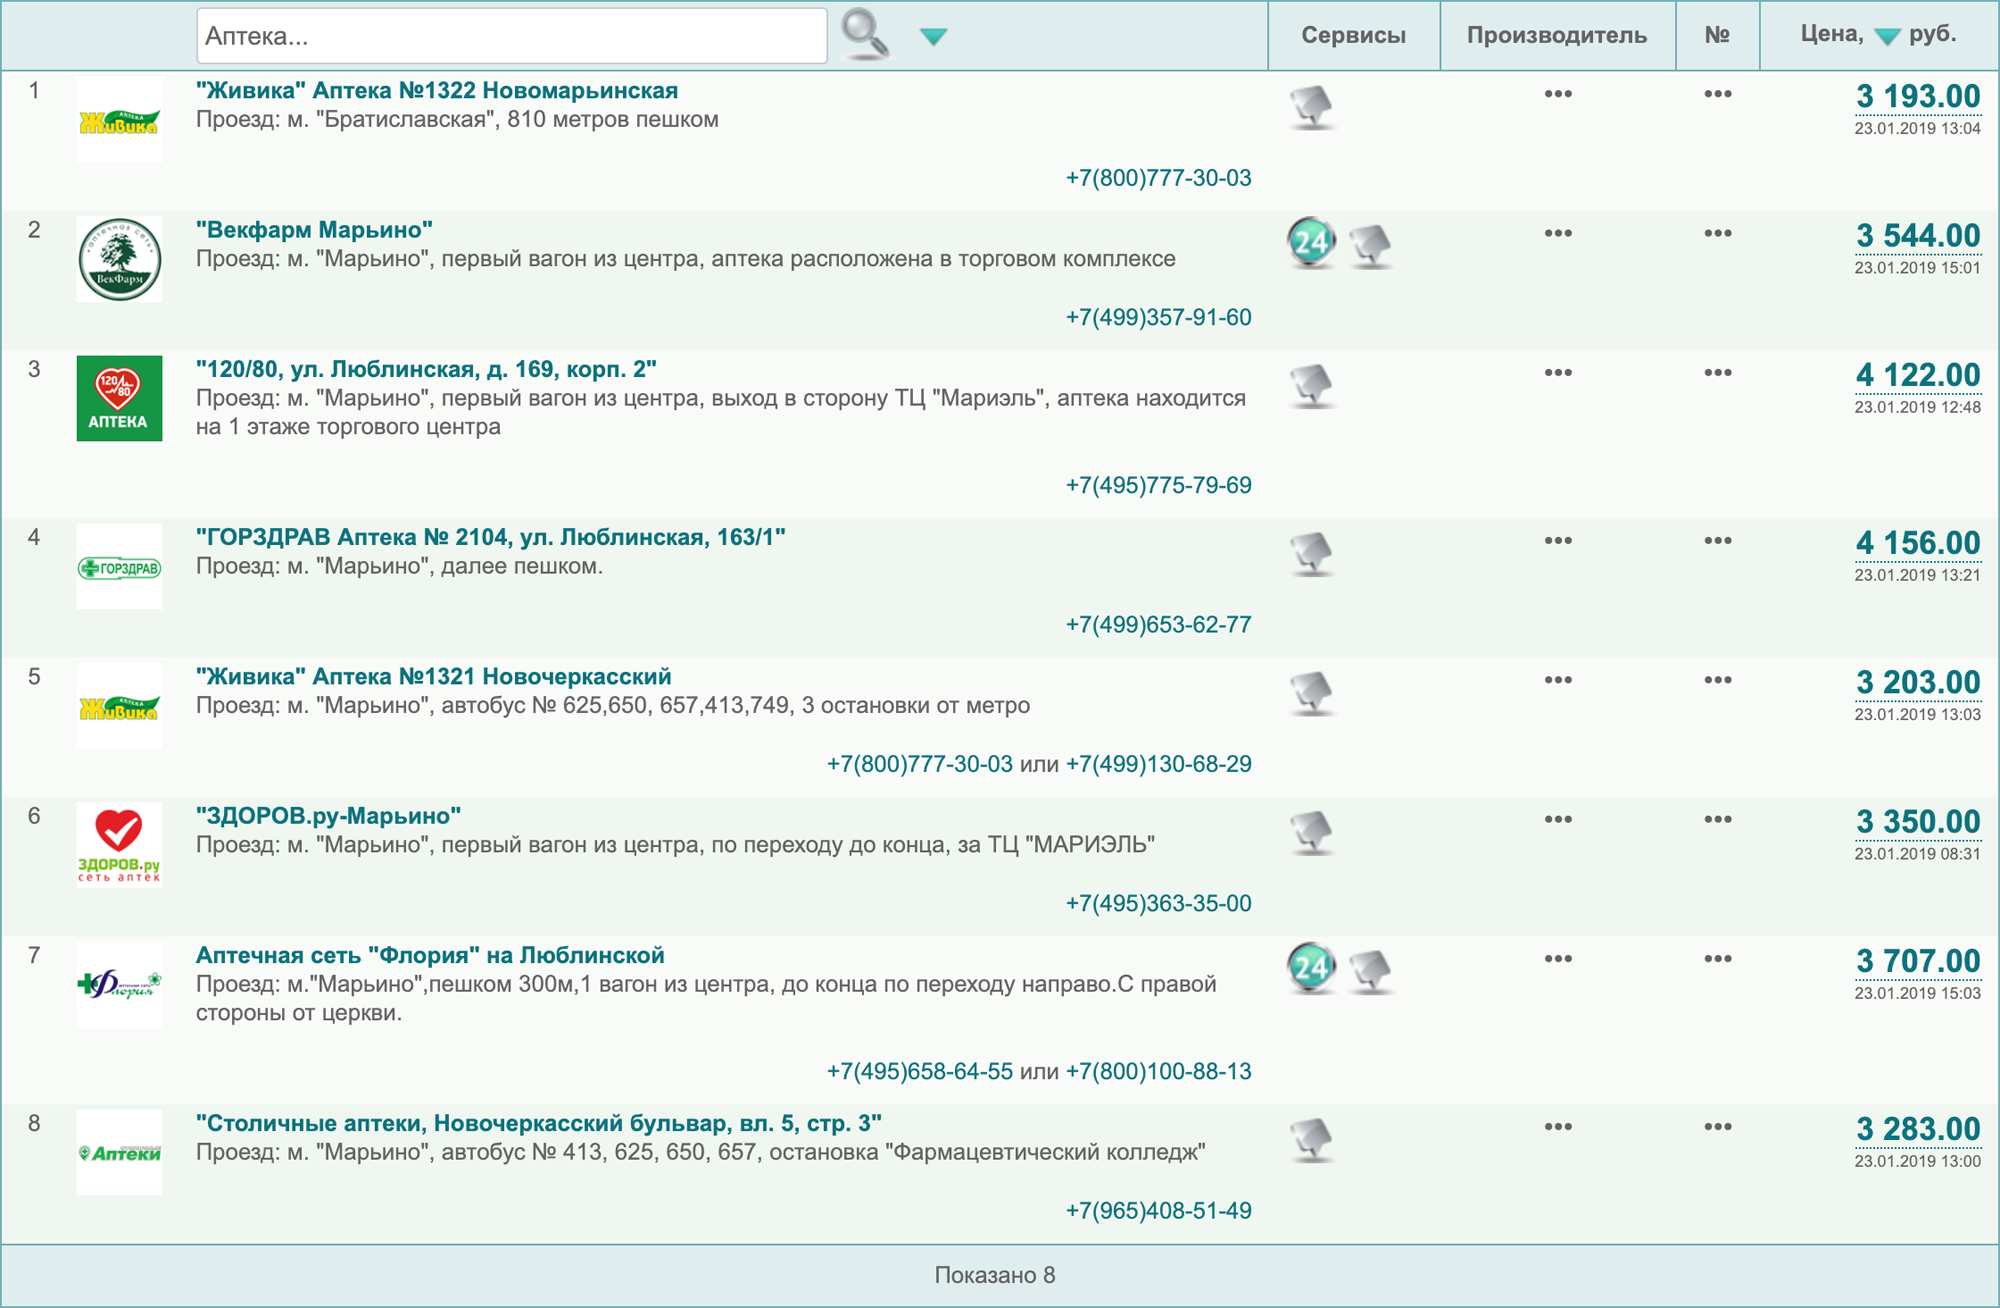Screen dimensions: 2000x1308
Task: Expand number dots for Столичные аптеки
Action: pos(1718,1126)
